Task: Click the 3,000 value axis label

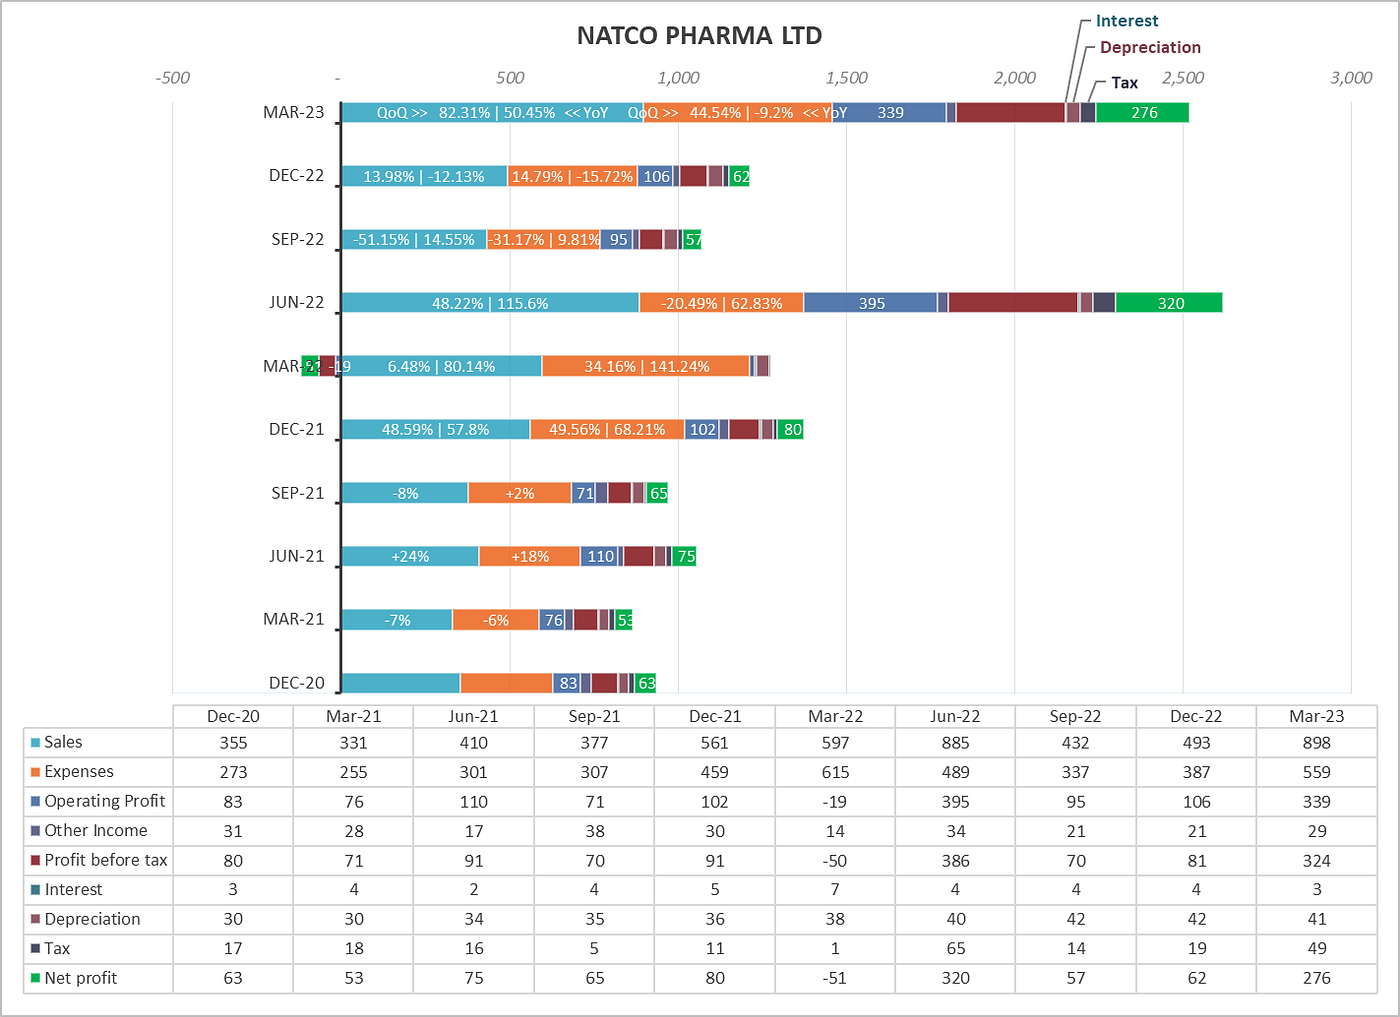Action: click(x=1352, y=78)
